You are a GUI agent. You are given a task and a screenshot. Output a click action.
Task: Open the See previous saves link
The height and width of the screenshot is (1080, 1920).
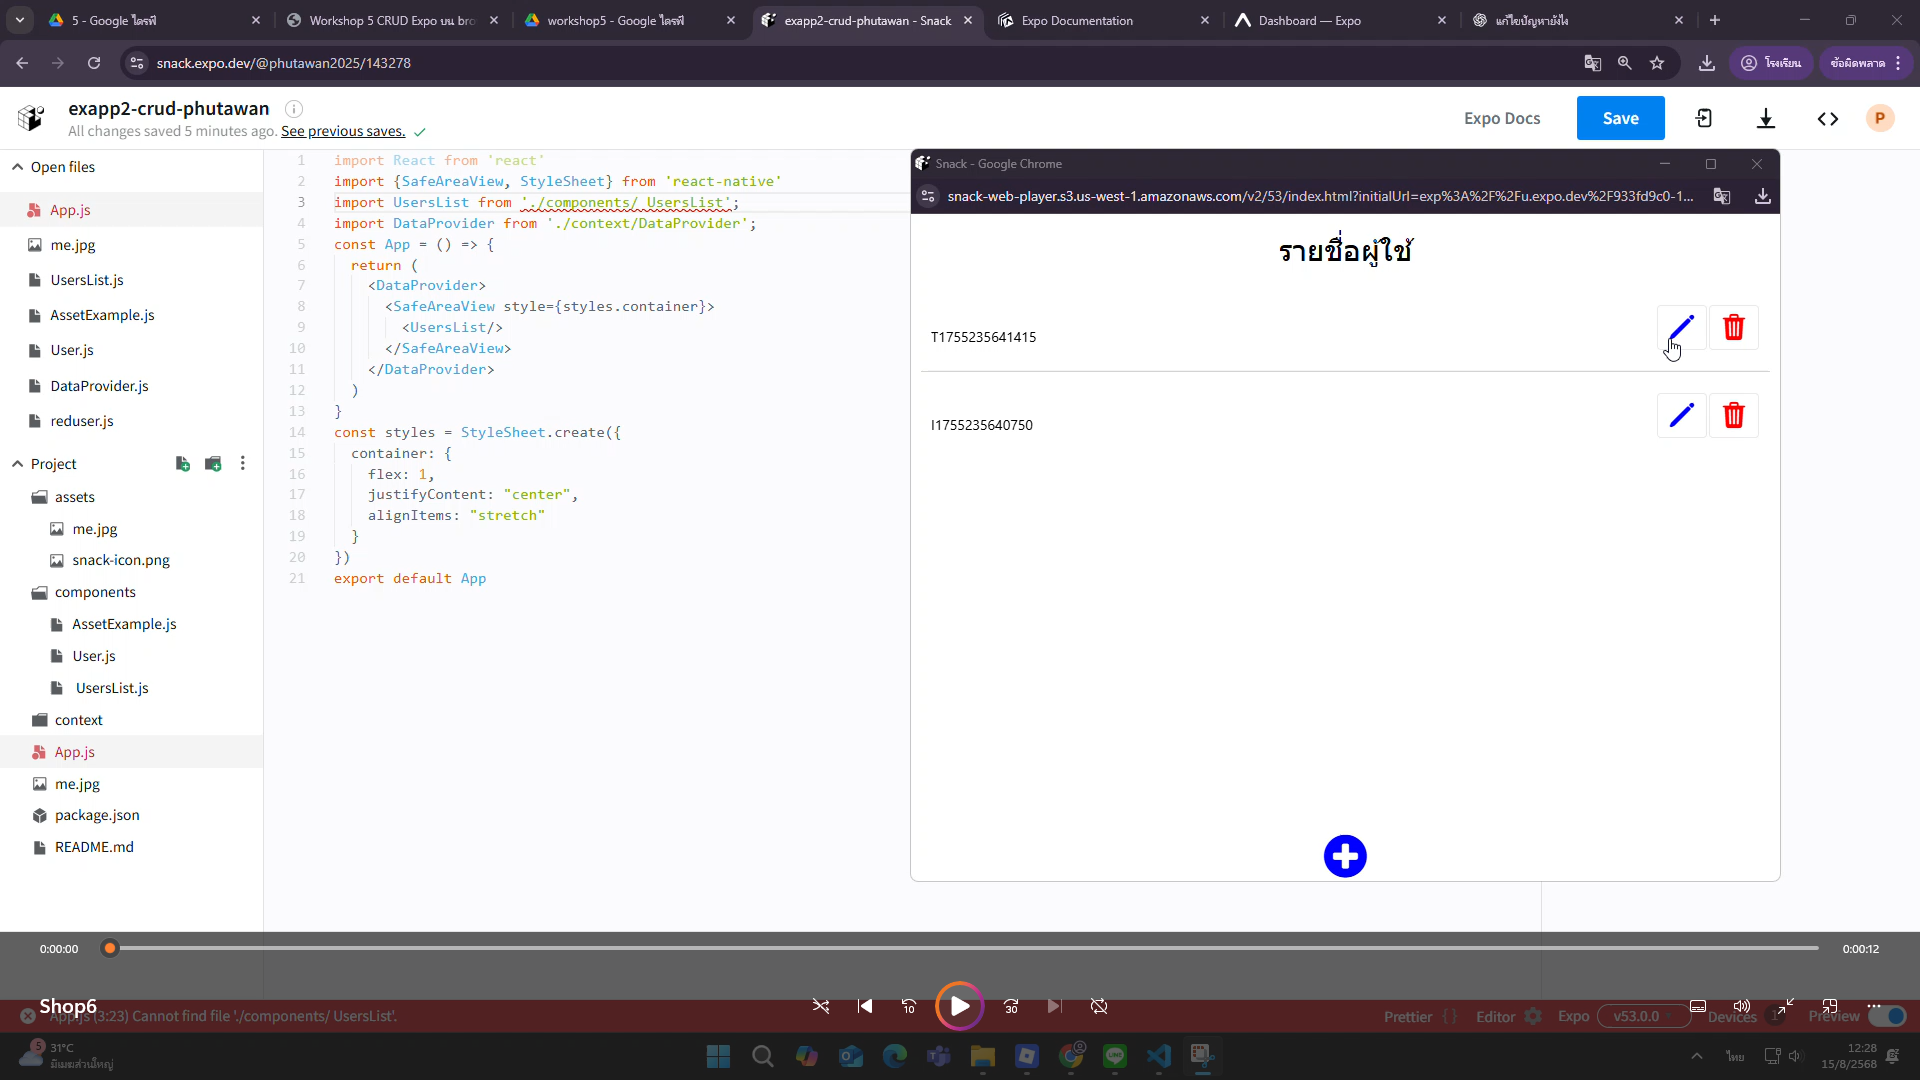click(x=343, y=131)
